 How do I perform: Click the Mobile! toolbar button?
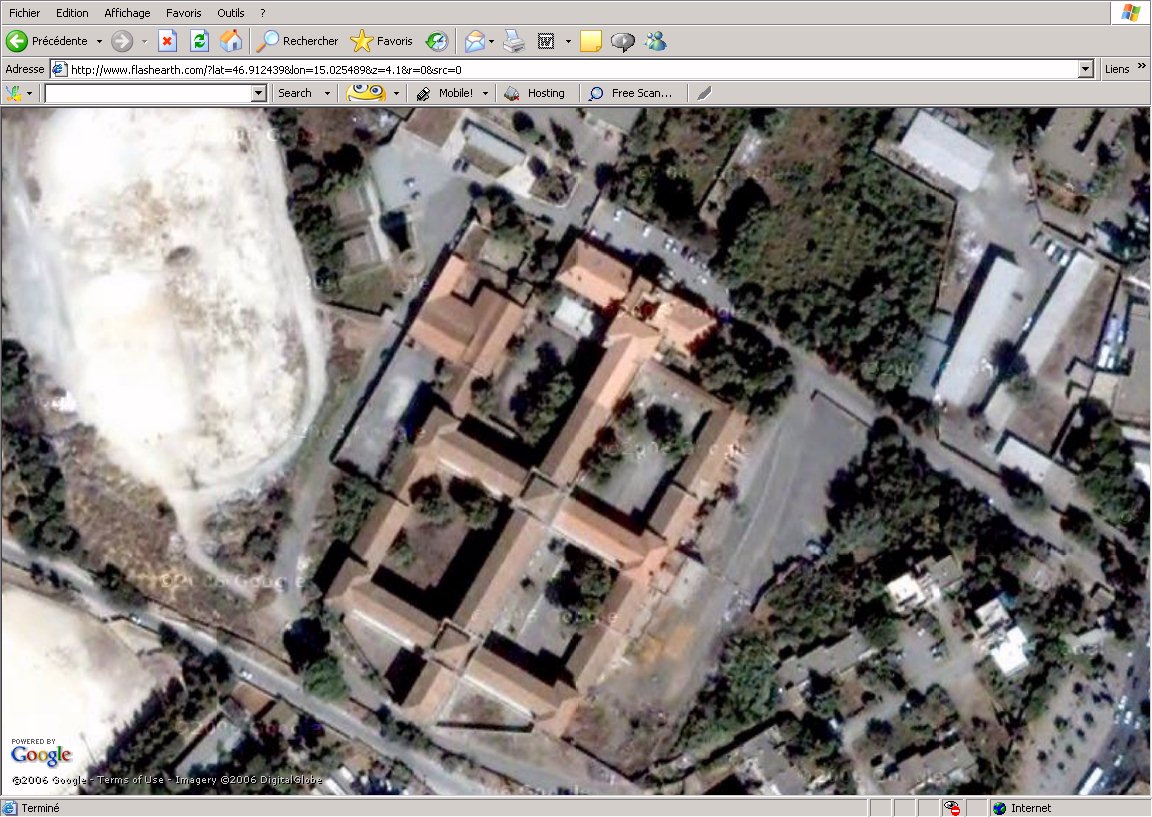[445, 93]
